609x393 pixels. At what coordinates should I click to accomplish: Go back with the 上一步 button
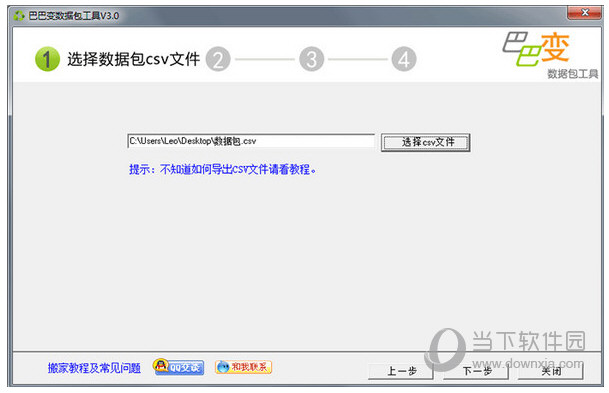[x=401, y=371]
